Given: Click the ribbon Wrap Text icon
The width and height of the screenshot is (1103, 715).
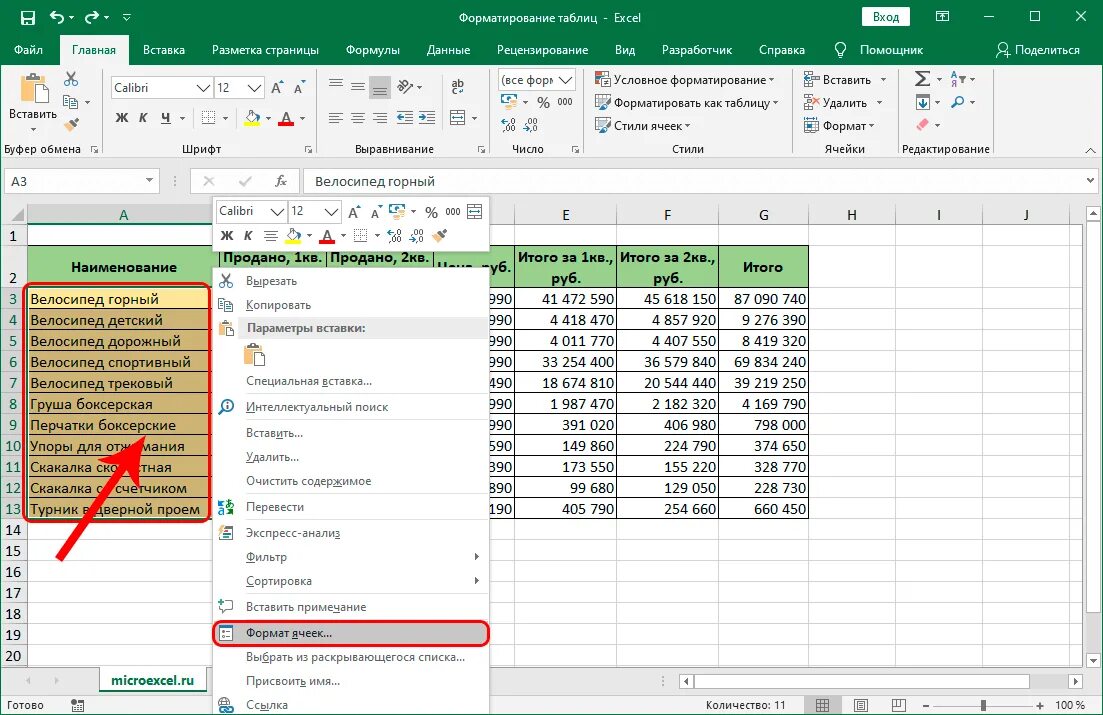Looking at the screenshot, I should pos(458,87).
